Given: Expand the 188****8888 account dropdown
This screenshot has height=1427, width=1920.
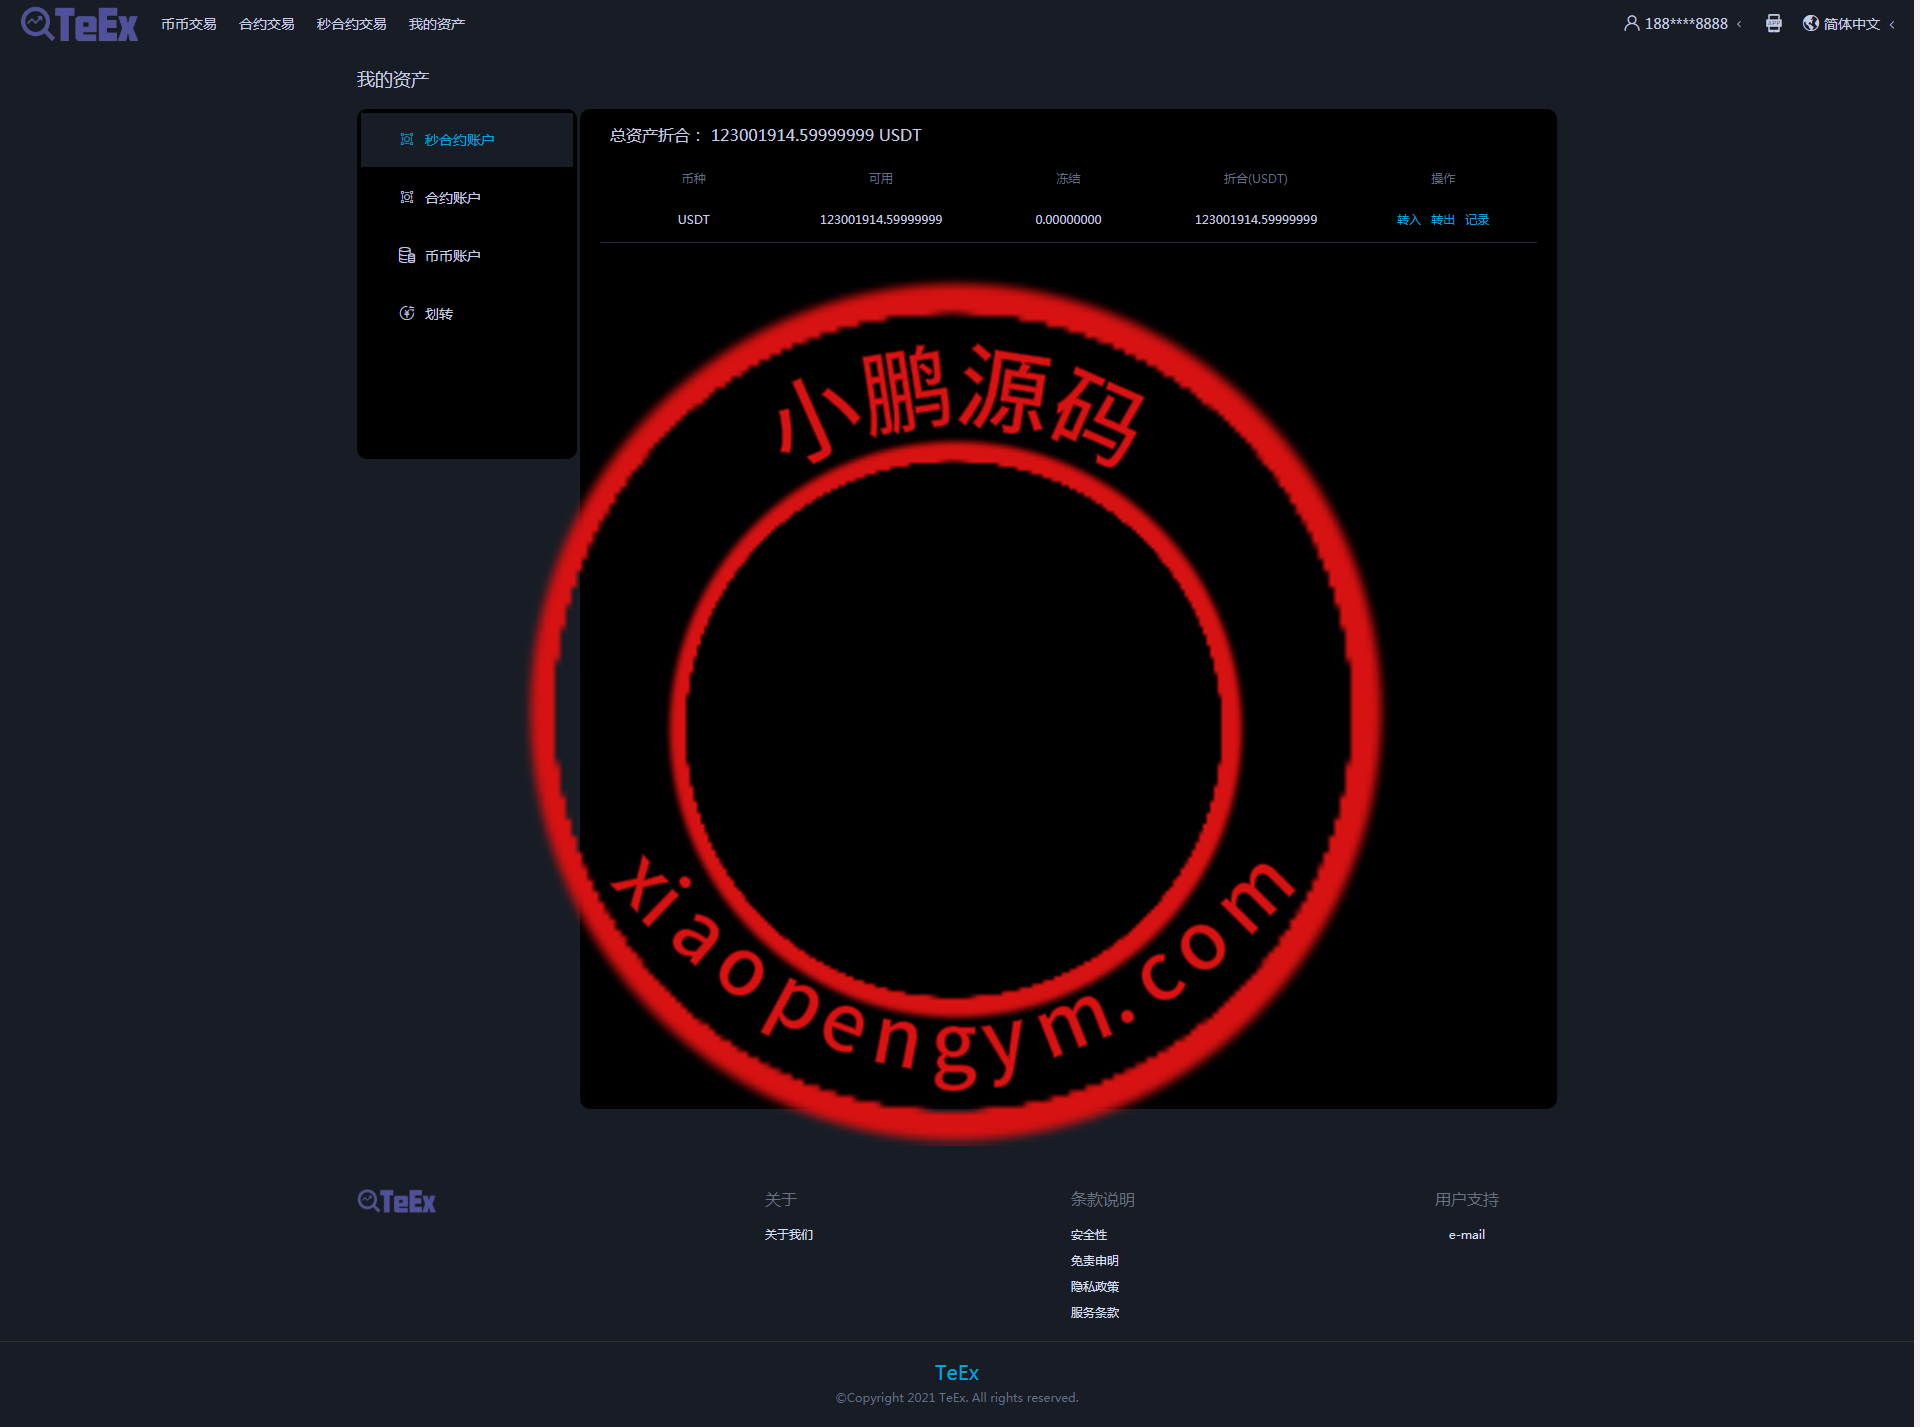Looking at the screenshot, I should click(x=1685, y=23).
